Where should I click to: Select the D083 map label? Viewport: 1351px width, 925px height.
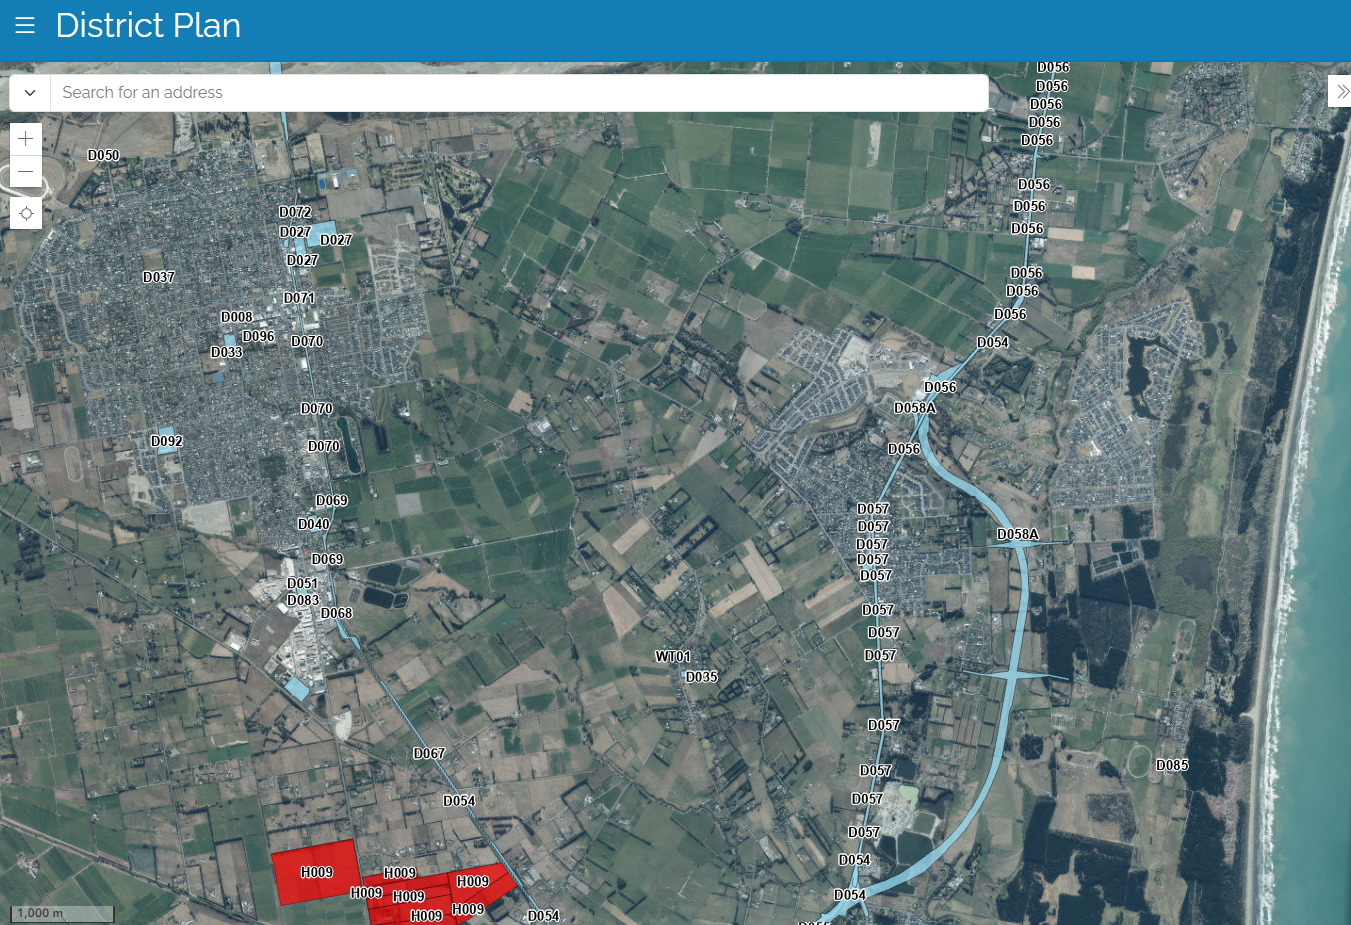pyautogui.click(x=302, y=600)
